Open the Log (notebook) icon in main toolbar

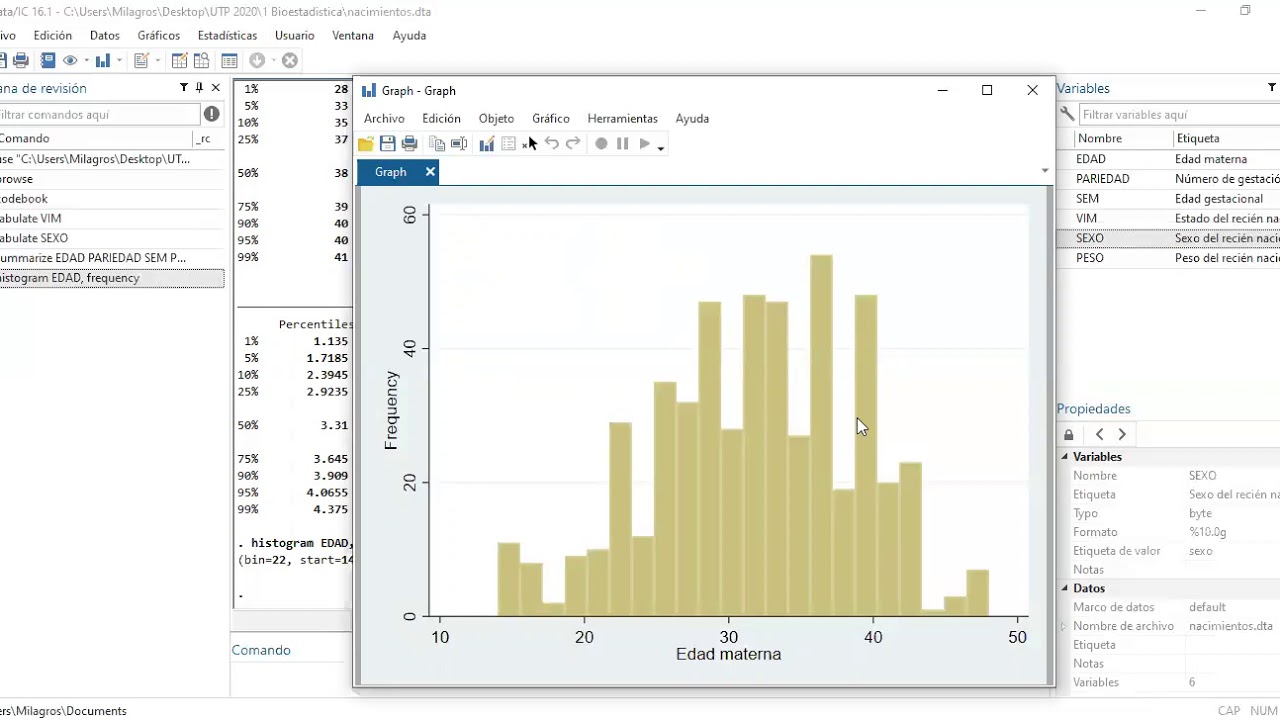coord(48,61)
